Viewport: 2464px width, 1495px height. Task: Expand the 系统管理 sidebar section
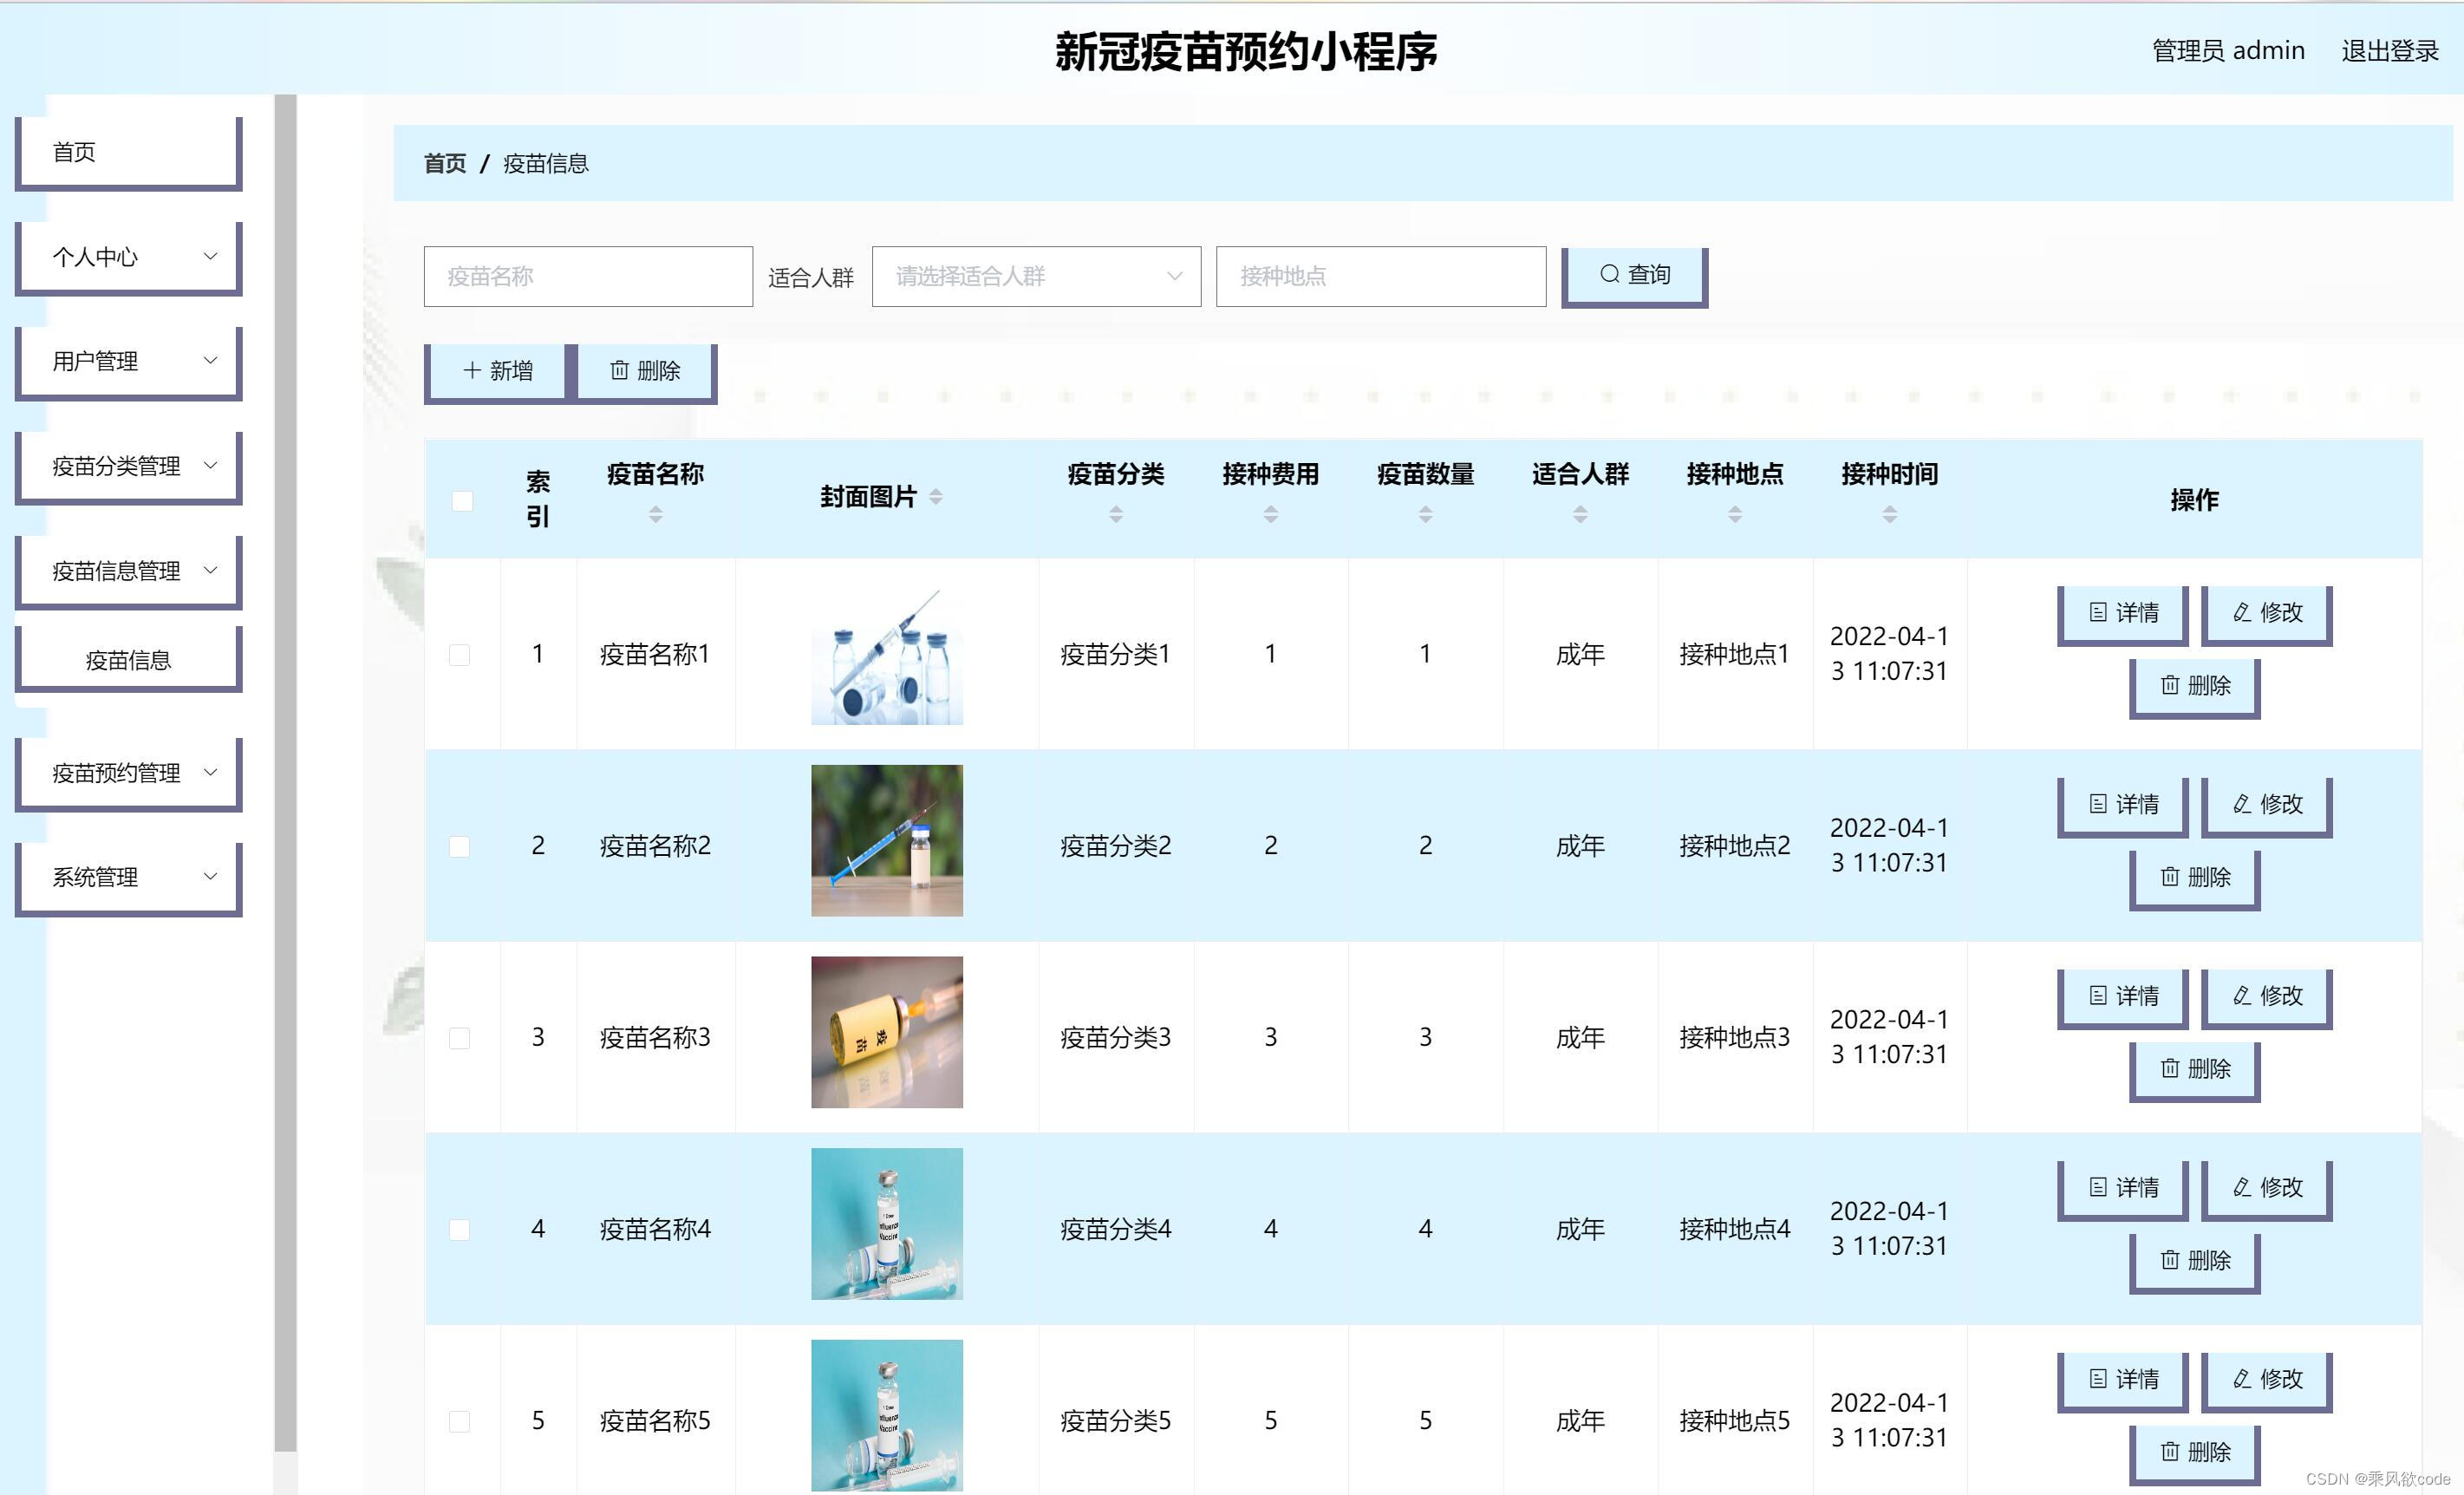128,877
